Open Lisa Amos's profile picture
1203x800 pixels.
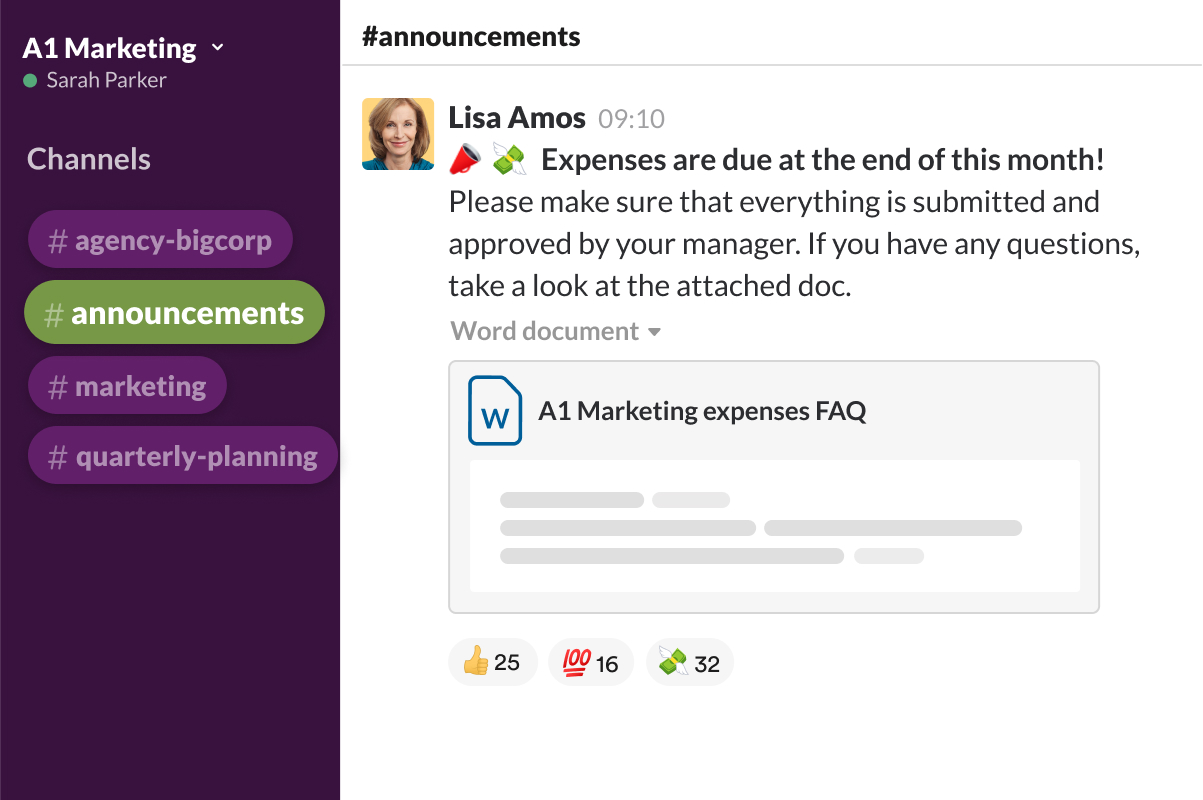tap(397, 133)
